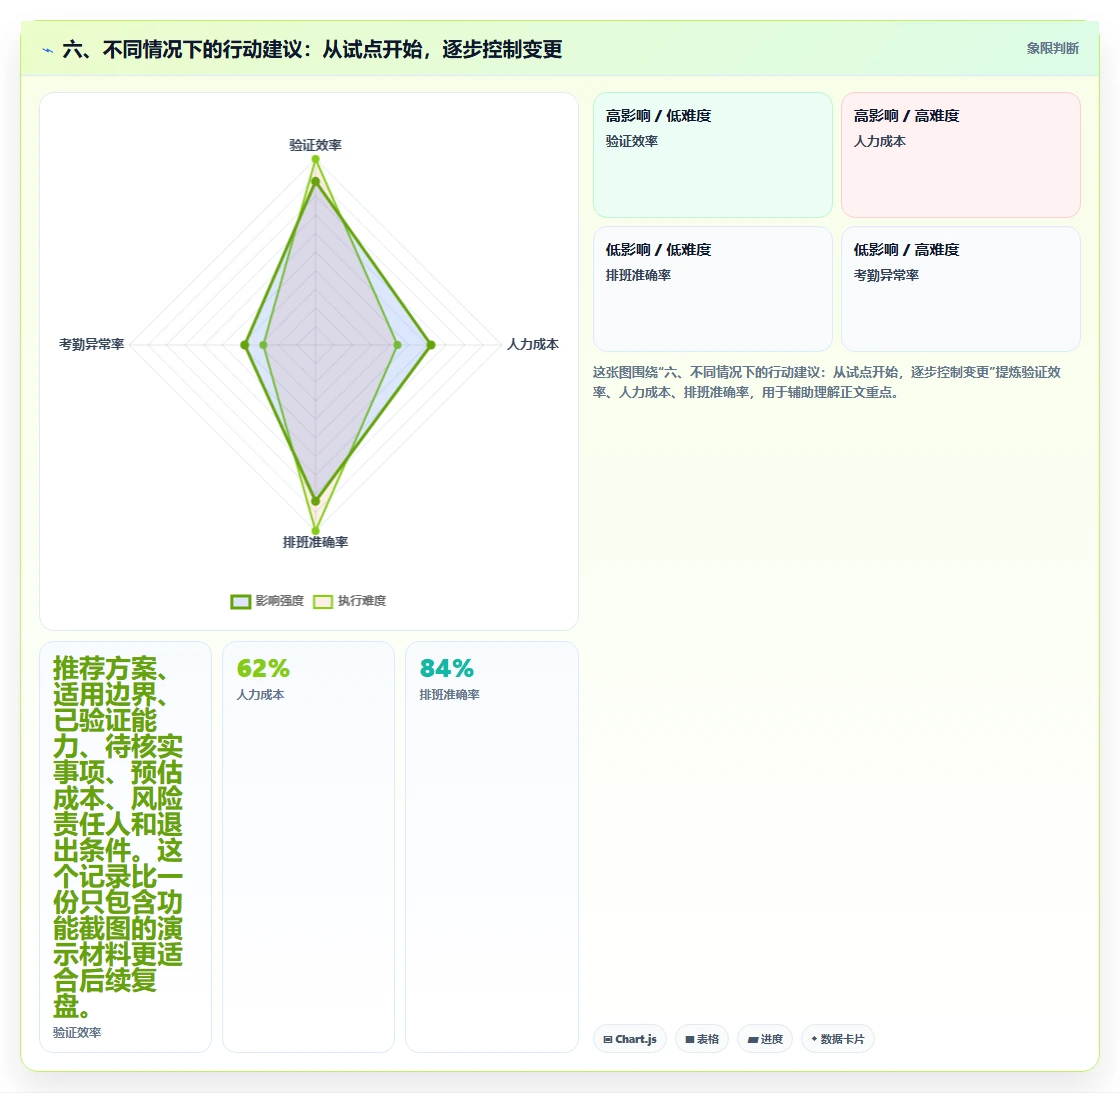The width and height of the screenshot is (1120, 1093).
Task: Click the 象限判断 label in the header
Action: 1052,49
